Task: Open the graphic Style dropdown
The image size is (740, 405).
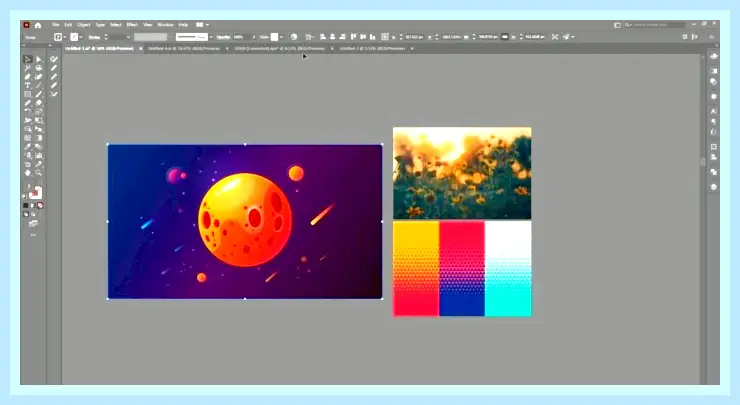Action: [281, 37]
